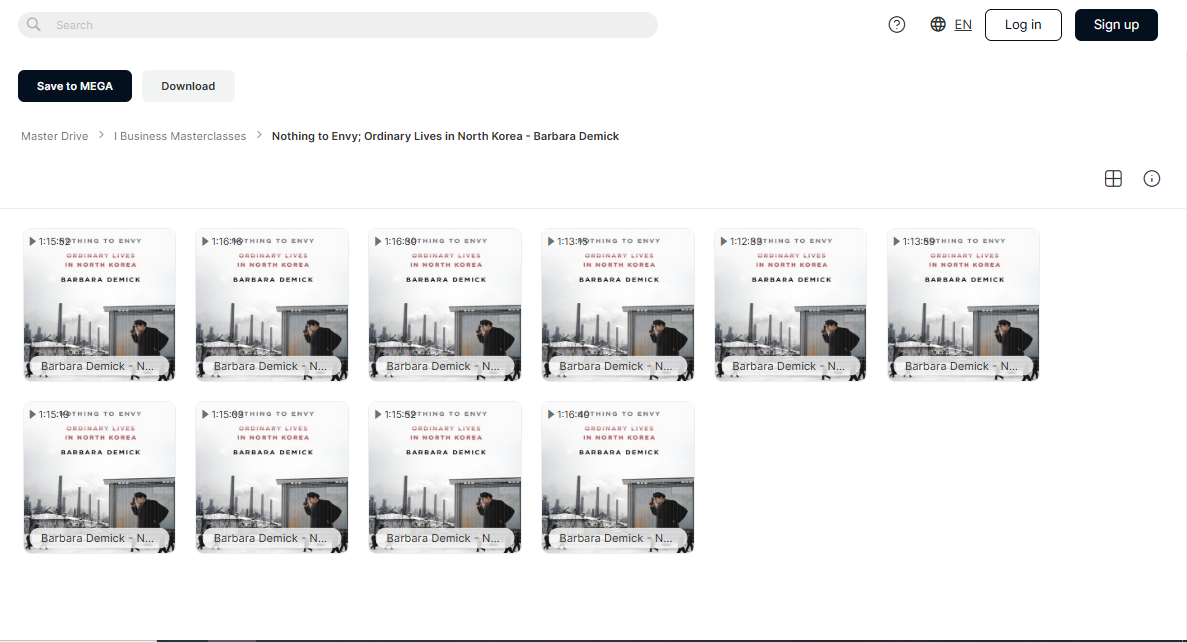This screenshot has width=1187, height=642.
Task: Open I Business Masterclasses breadcrumb
Action: [180, 136]
